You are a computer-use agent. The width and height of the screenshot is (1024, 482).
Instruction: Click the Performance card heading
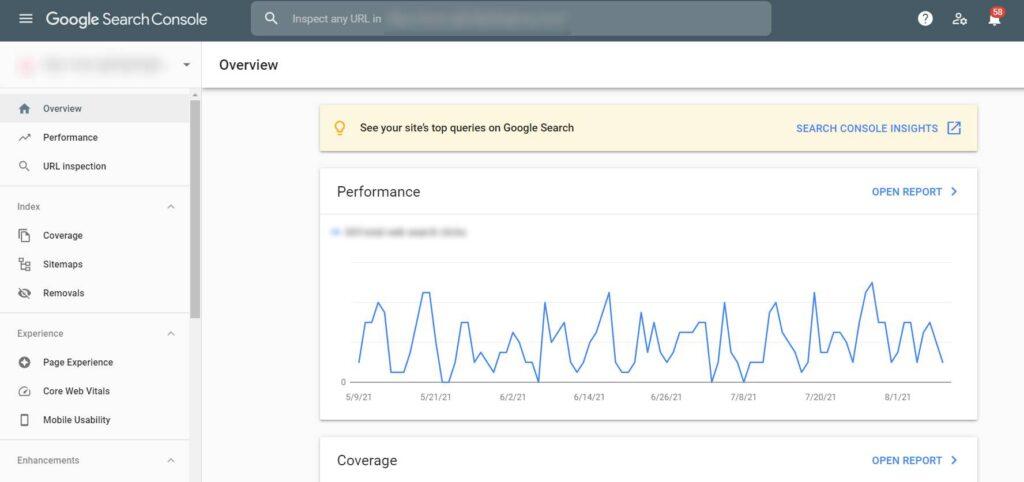tap(378, 191)
